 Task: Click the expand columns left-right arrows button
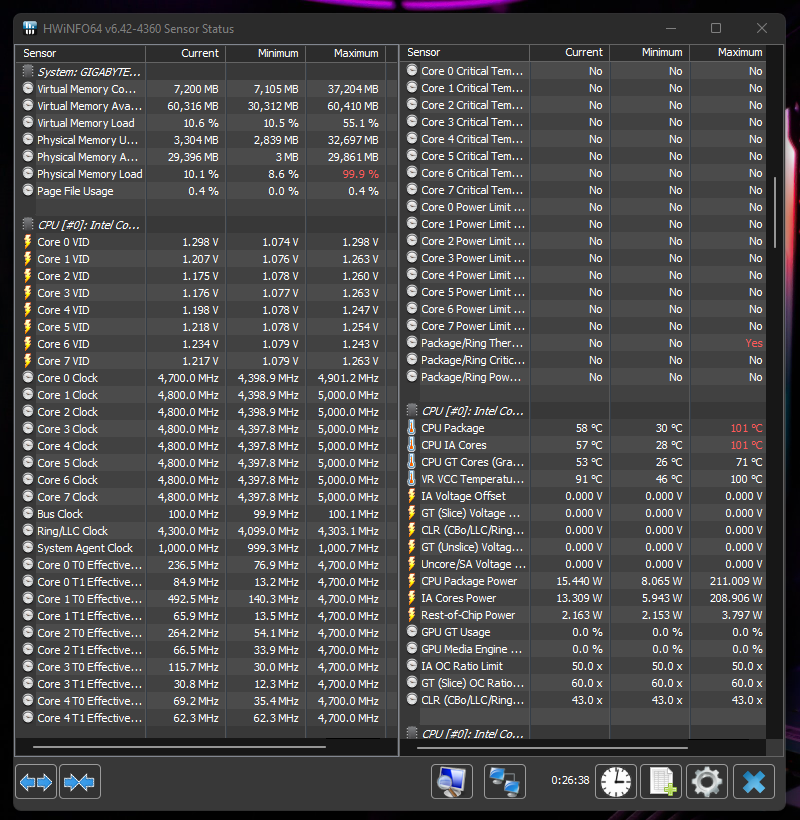(x=36, y=782)
